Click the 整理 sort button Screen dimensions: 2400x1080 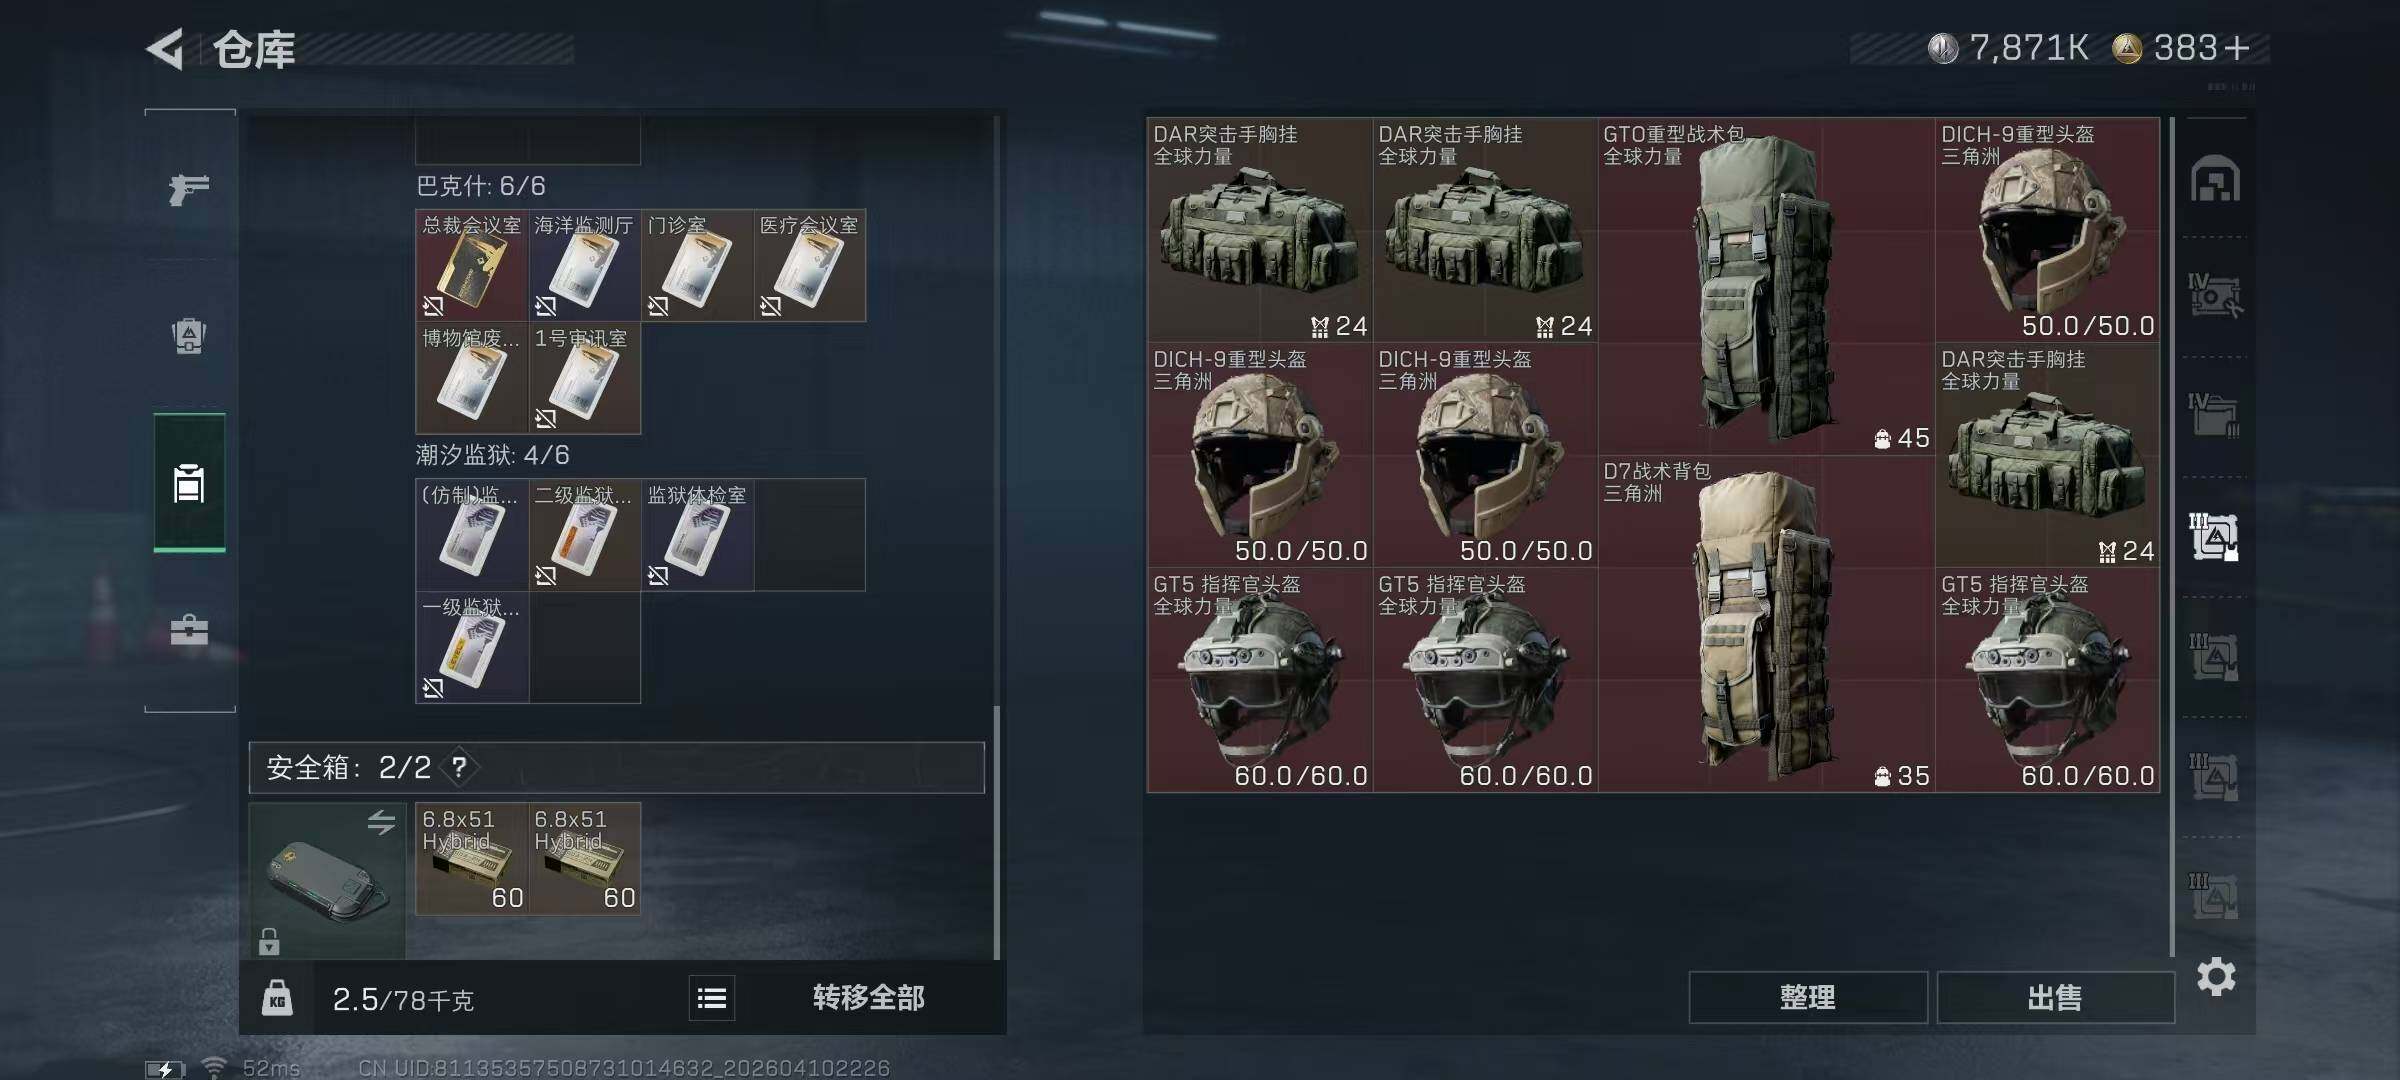coord(1808,997)
